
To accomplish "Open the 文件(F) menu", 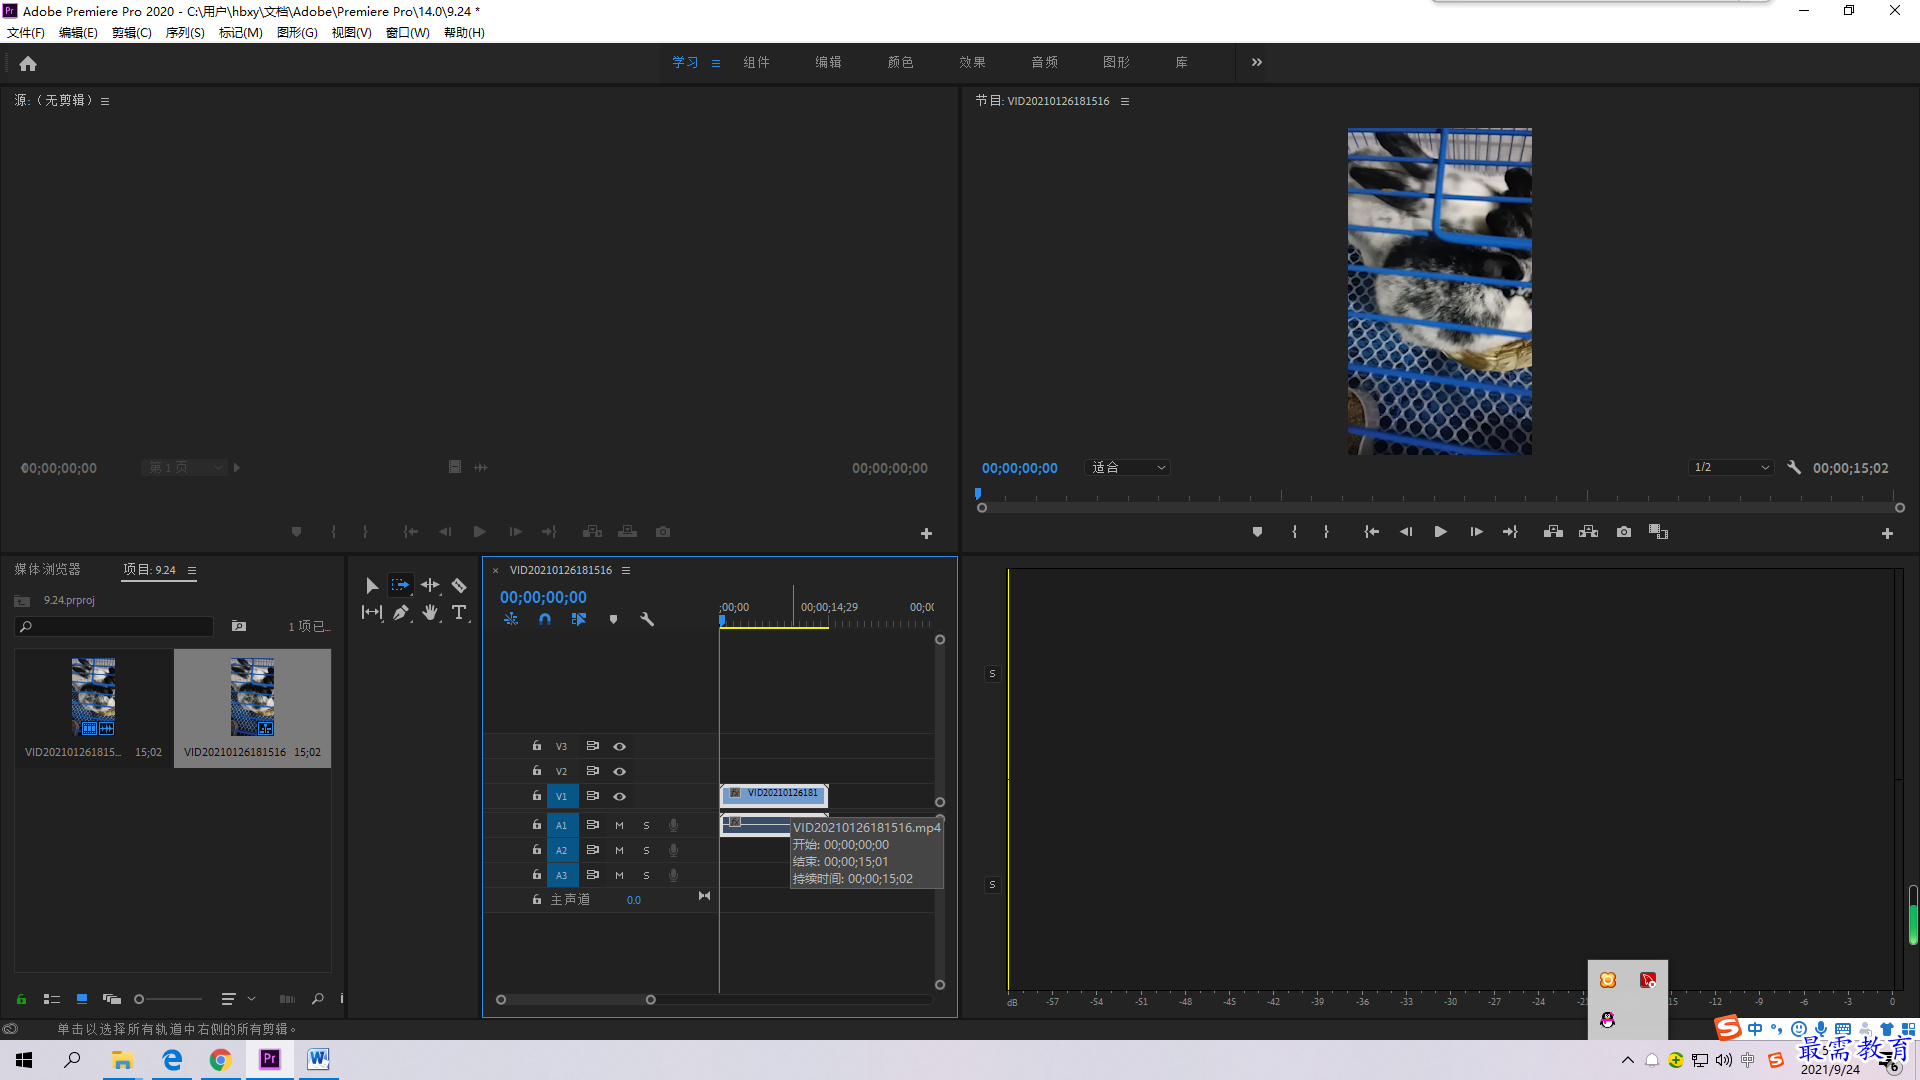I will [26, 32].
